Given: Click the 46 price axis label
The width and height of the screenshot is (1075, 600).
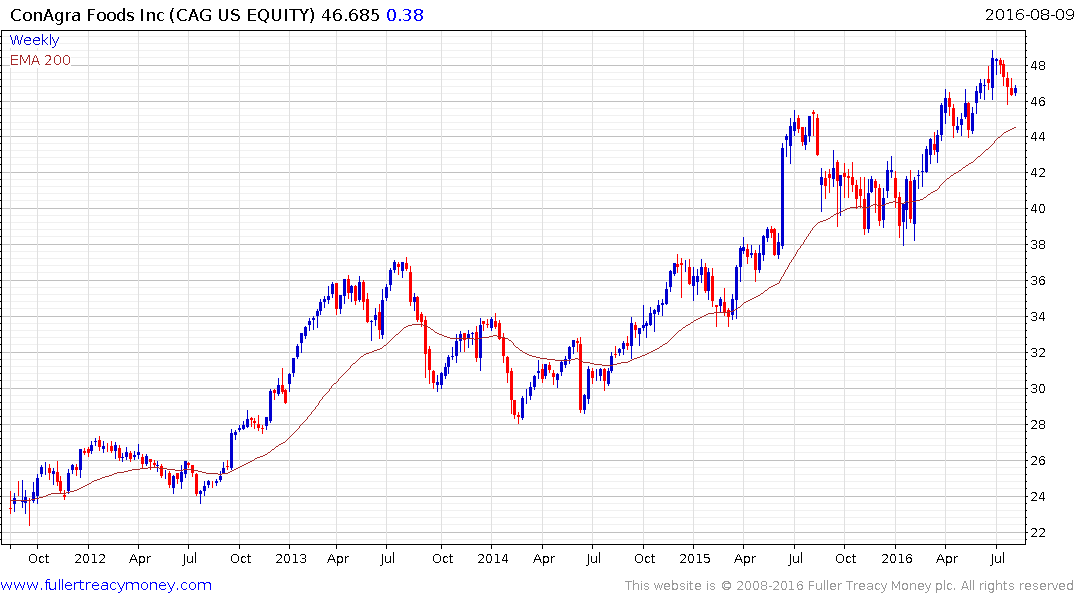Looking at the screenshot, I should coord(1037,101).
